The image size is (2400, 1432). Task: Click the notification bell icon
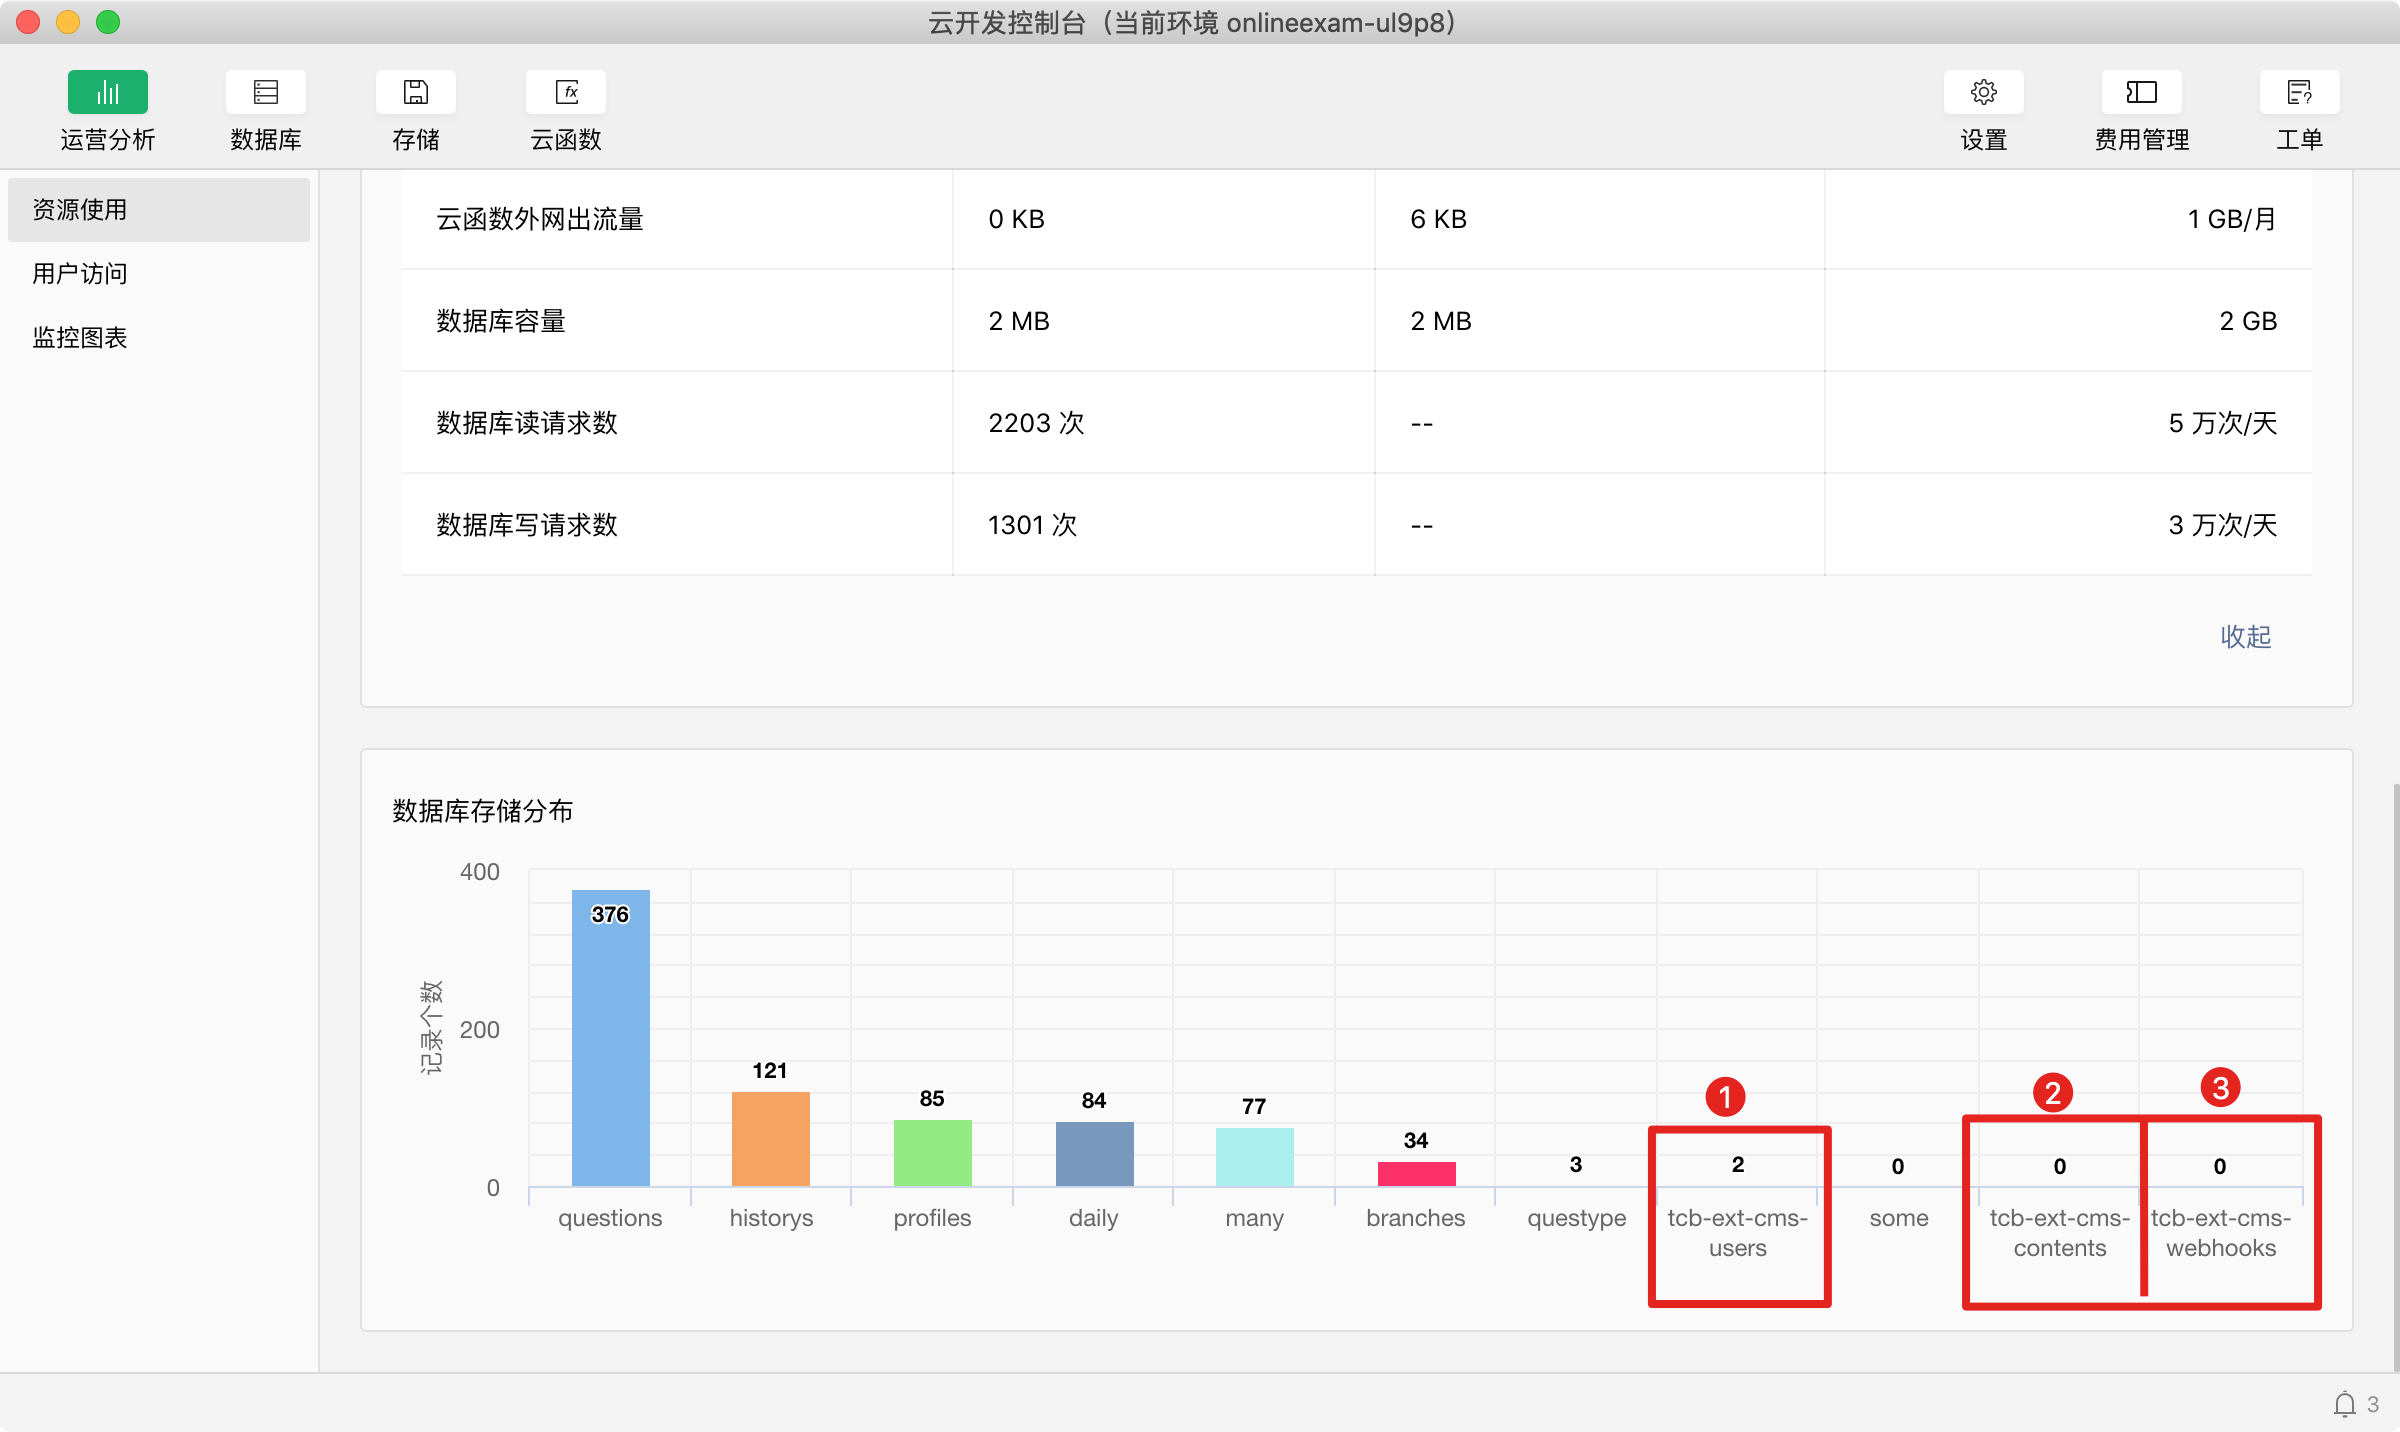[x=2344, y=1404]
